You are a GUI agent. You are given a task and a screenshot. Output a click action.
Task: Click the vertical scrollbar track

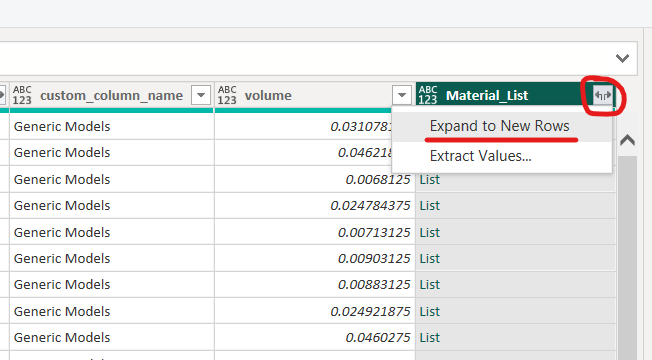[x=627, y=258]
